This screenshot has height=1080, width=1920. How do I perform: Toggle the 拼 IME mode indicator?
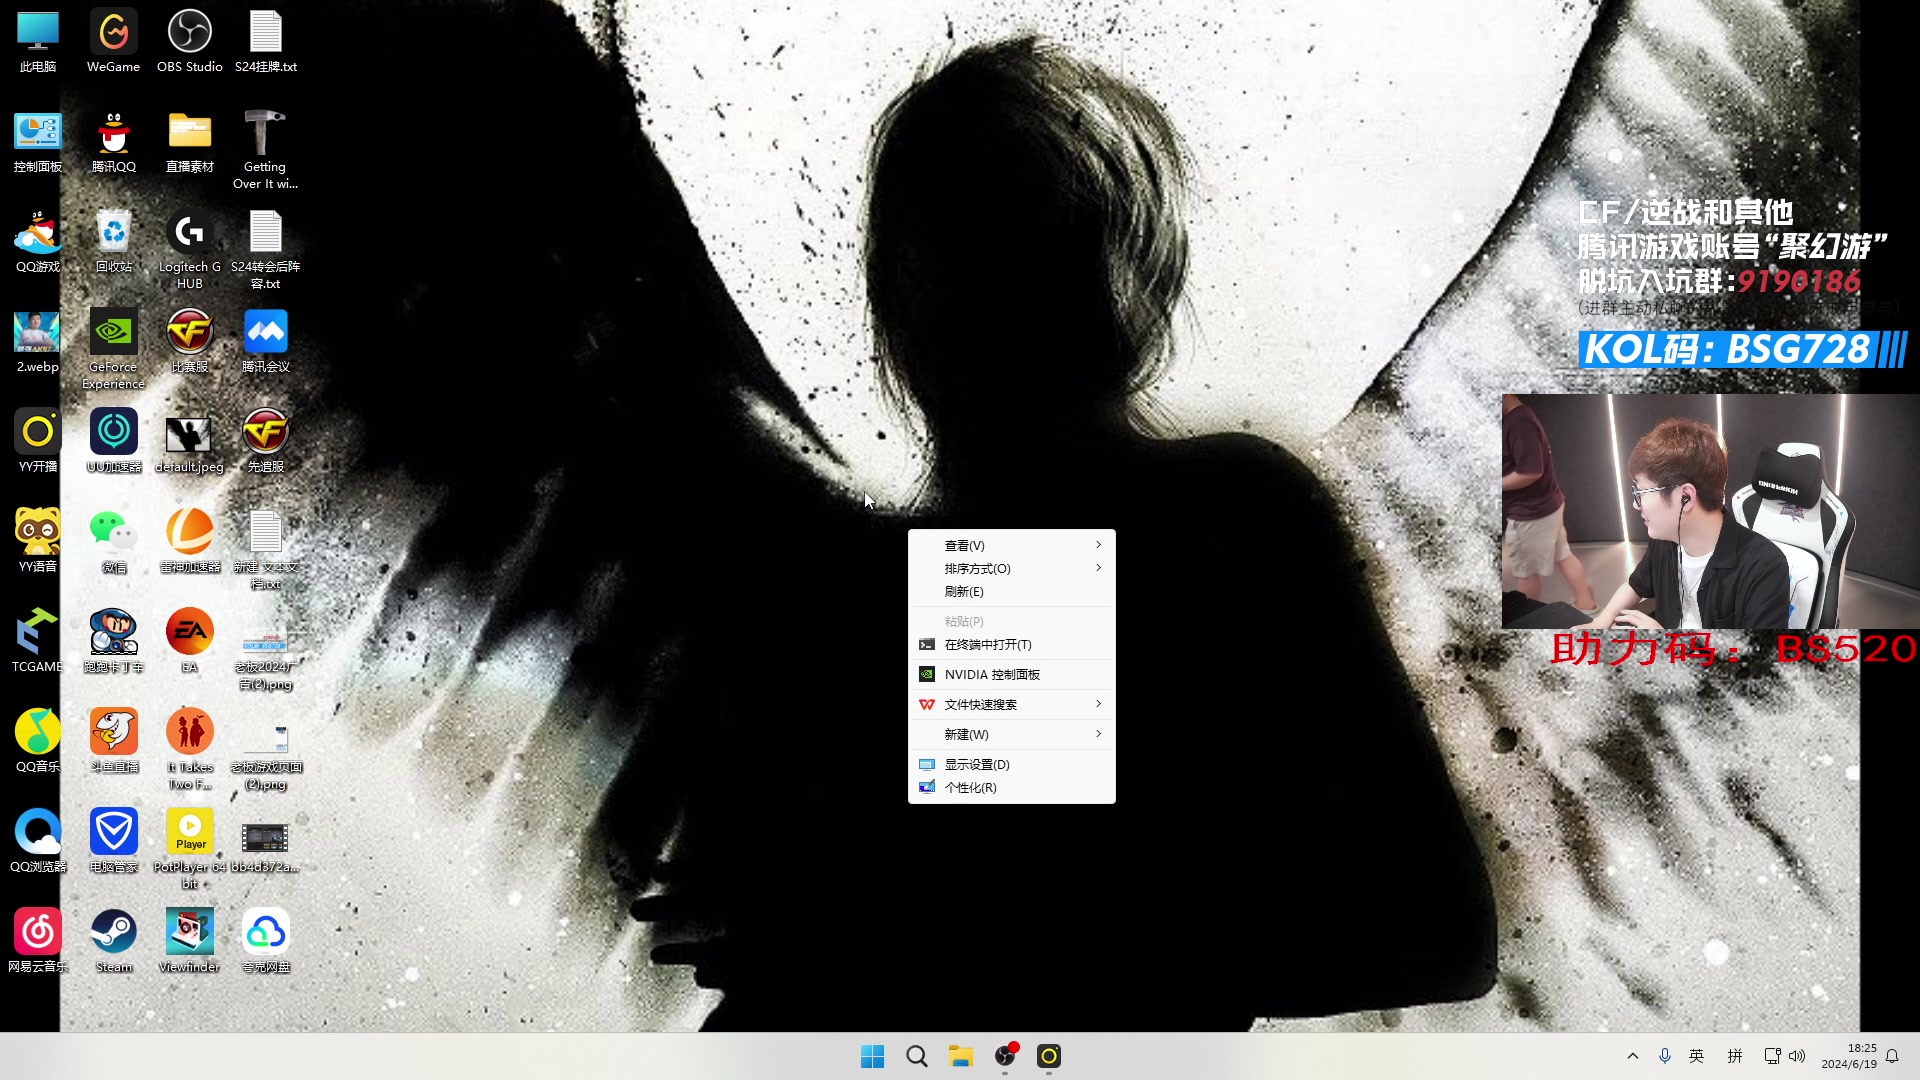[x=1735, y=1056]
